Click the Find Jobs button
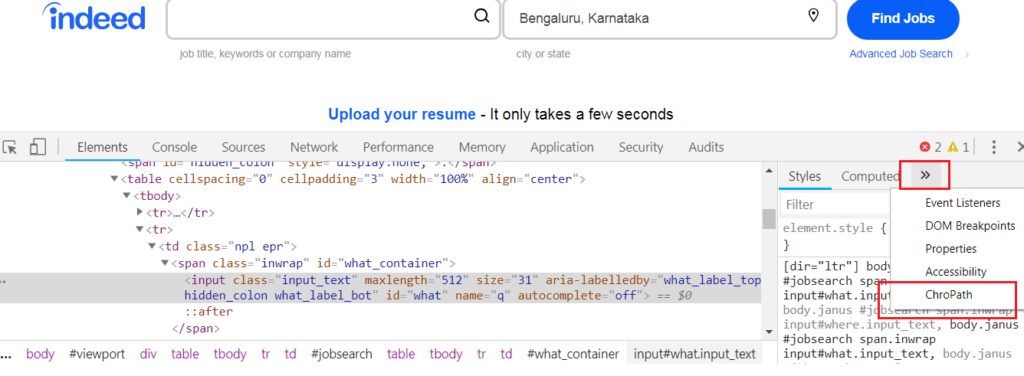The height and width of the screenshot is (376, 1024). pyautogui.click(x=903, y=19)
